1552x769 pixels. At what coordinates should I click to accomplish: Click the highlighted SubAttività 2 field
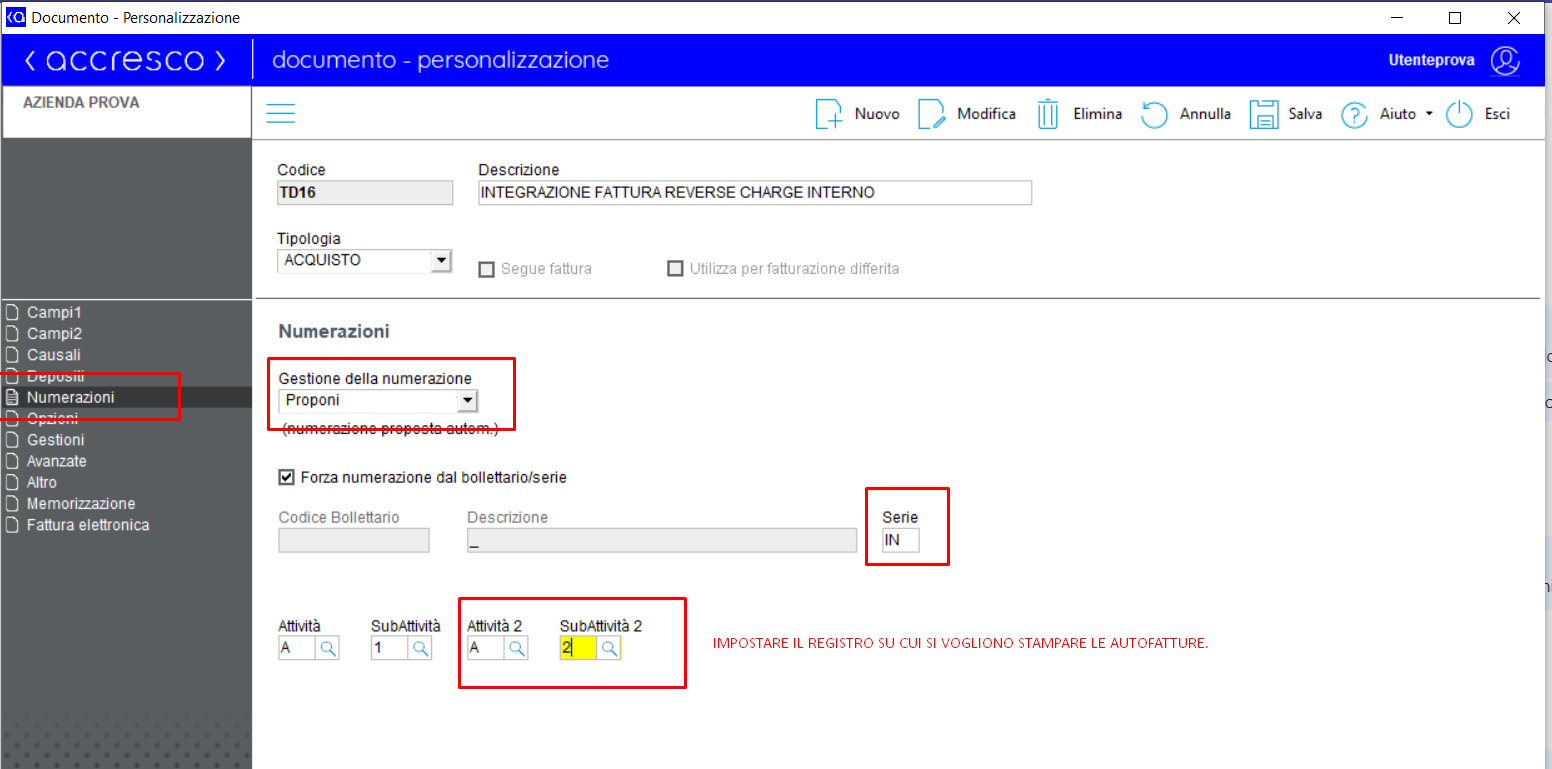(578, 648)
